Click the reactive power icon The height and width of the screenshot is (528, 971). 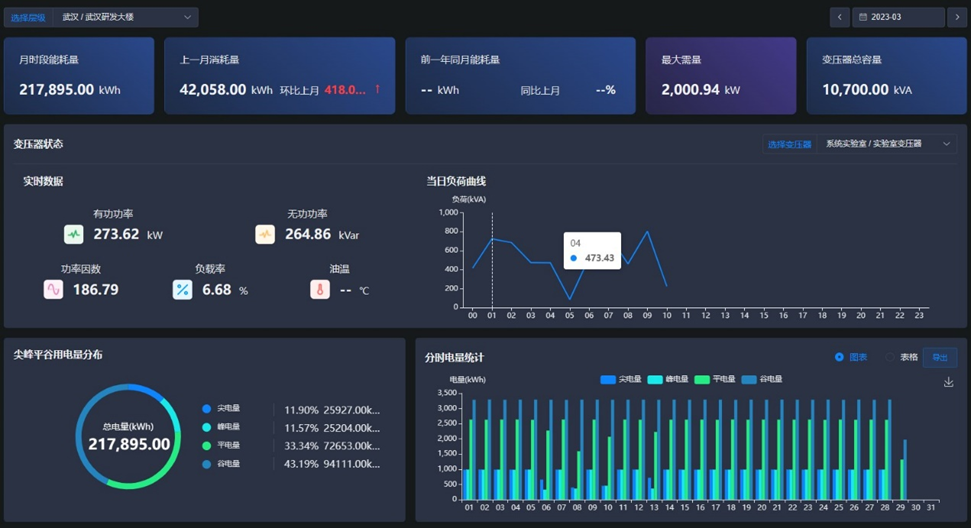tap(265, 235)
